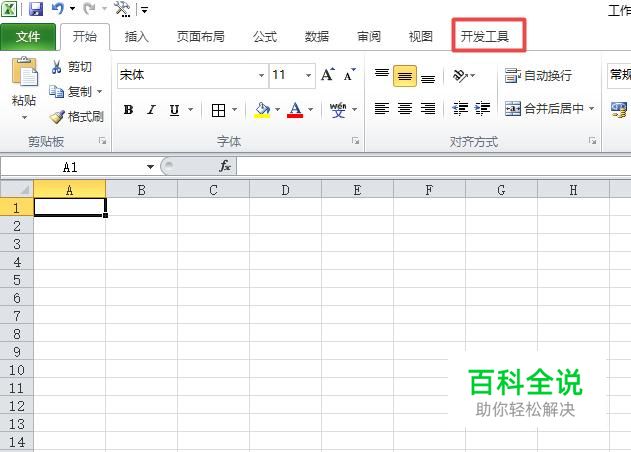Expand the 复制 dropdown arrow
This screenshot has height=452, width=631.
pos(99,92)
